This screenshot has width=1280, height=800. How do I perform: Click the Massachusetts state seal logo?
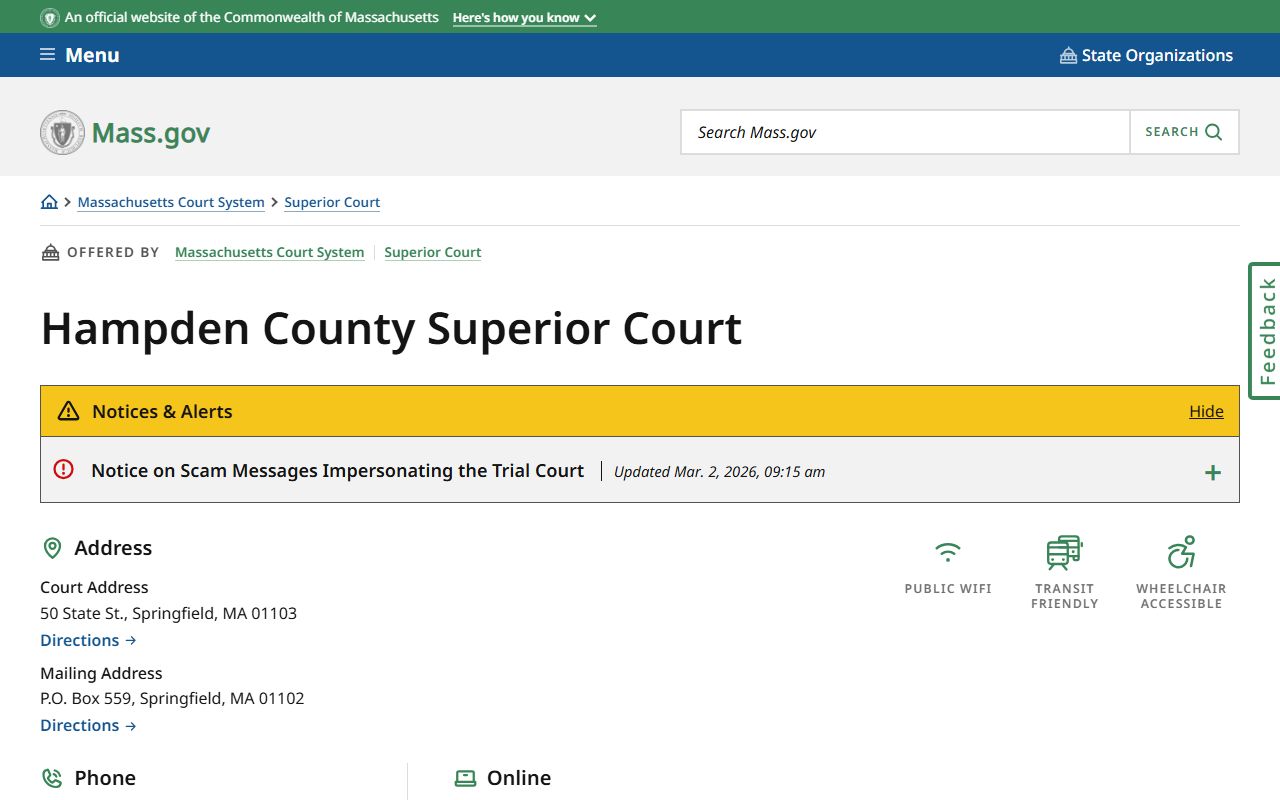(x=62, y=132)
